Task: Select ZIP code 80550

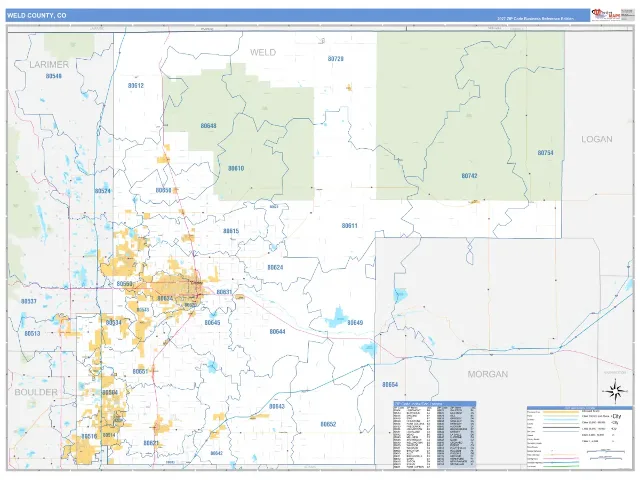Action: (x=124, y=284)
